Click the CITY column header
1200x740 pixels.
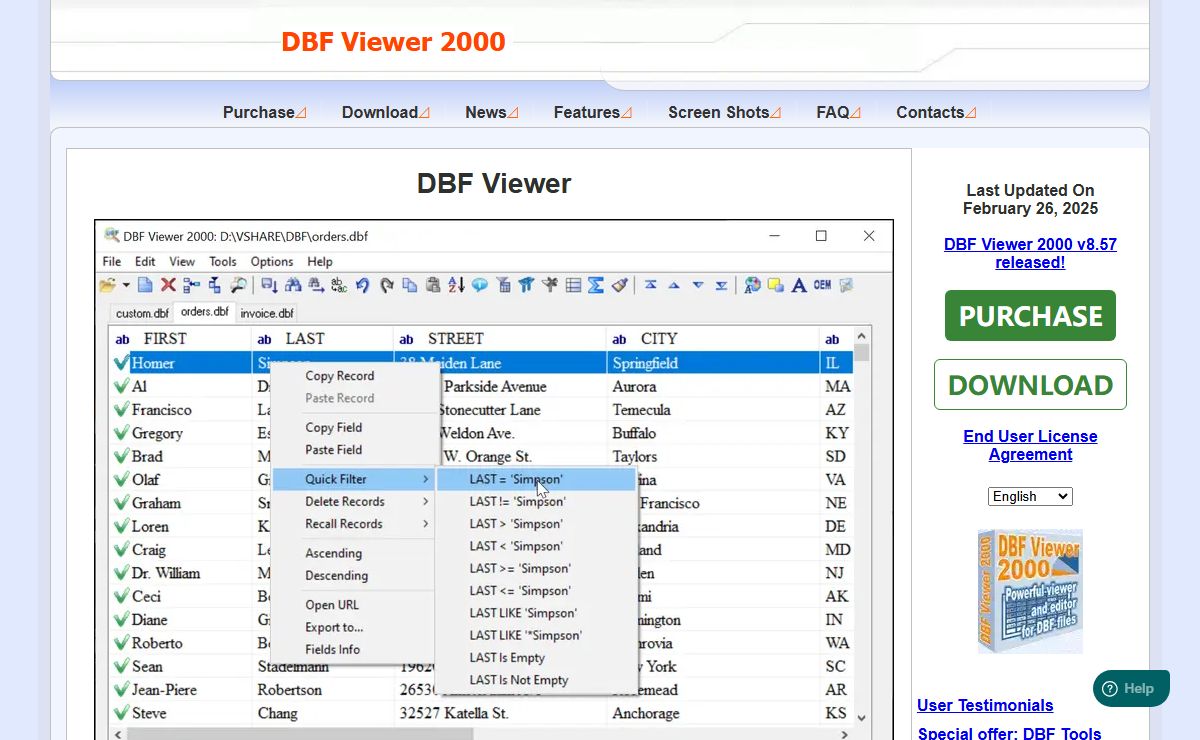click(712, 339)
